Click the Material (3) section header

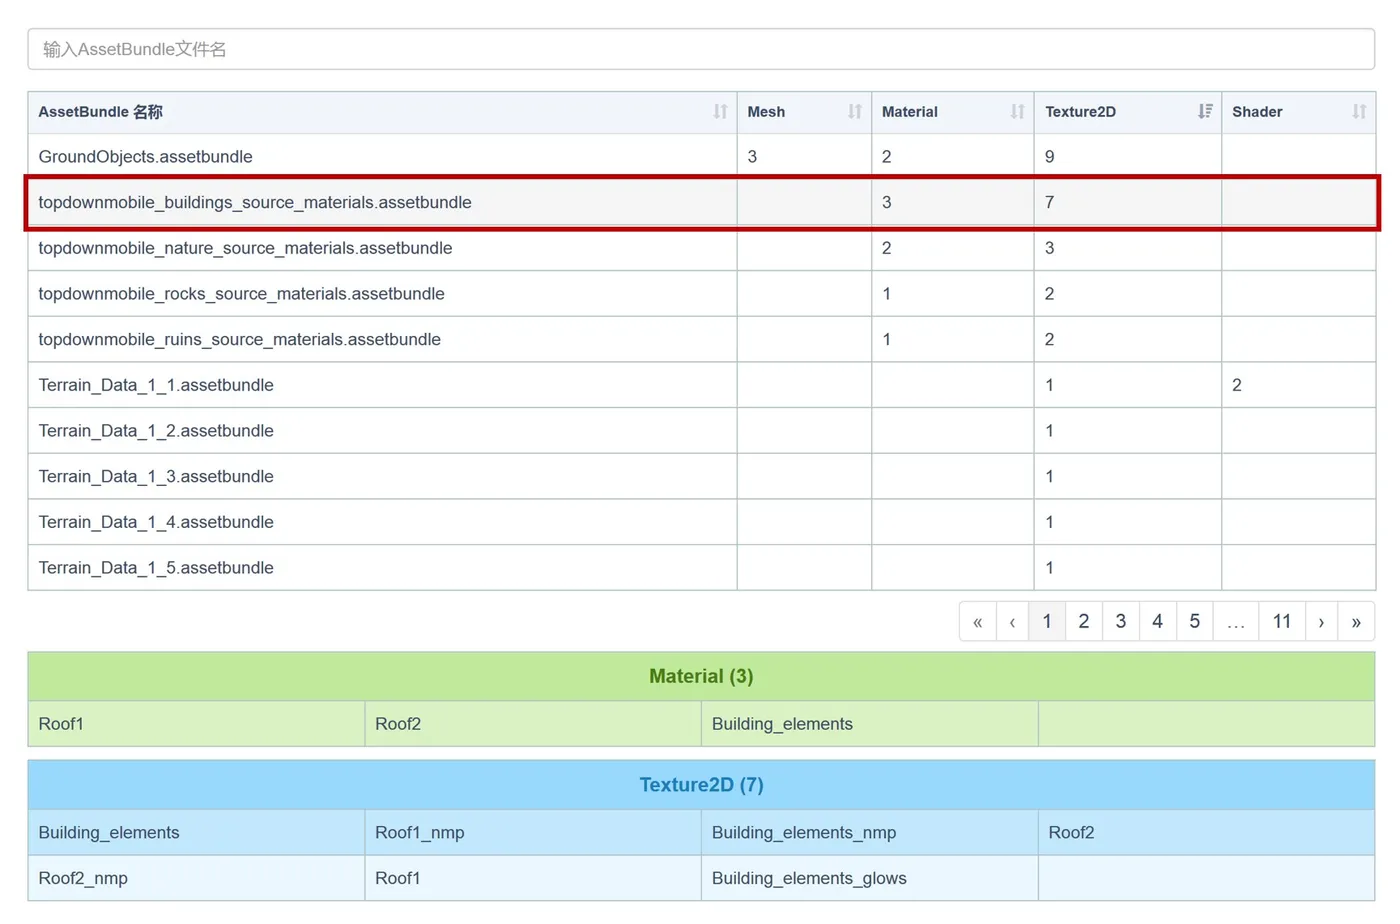[701, 677]
